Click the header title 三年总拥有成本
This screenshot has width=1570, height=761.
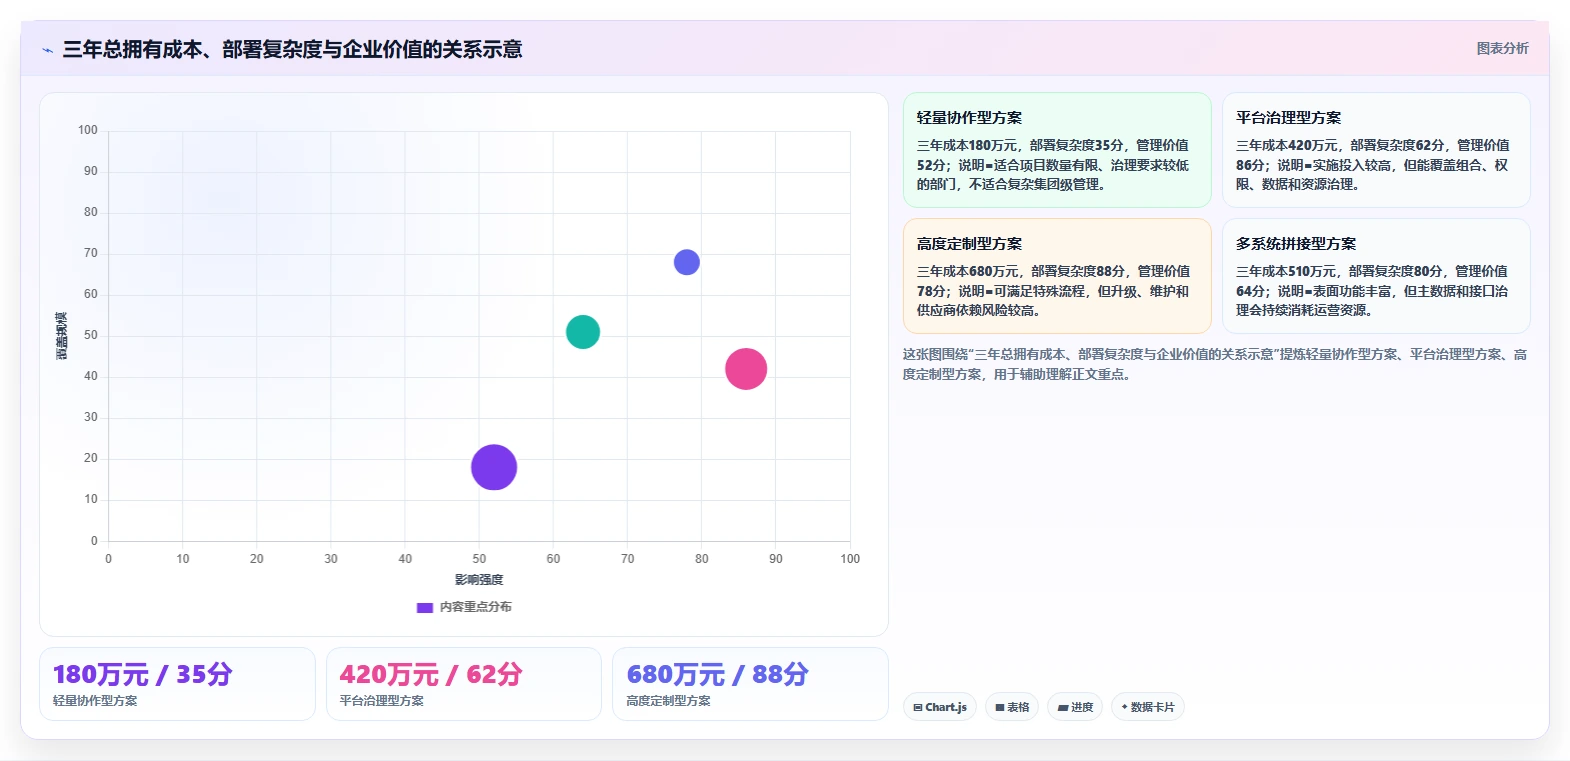pyautogui.click(x=292, y=49)
